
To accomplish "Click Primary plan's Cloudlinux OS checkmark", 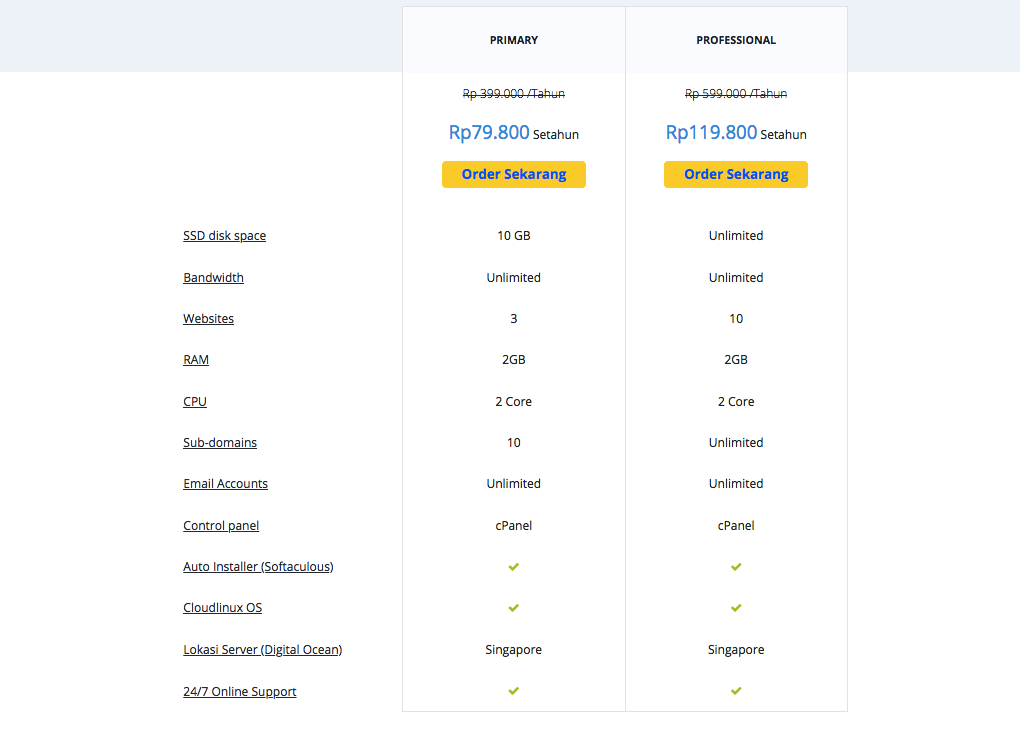I will click(514, 608).
